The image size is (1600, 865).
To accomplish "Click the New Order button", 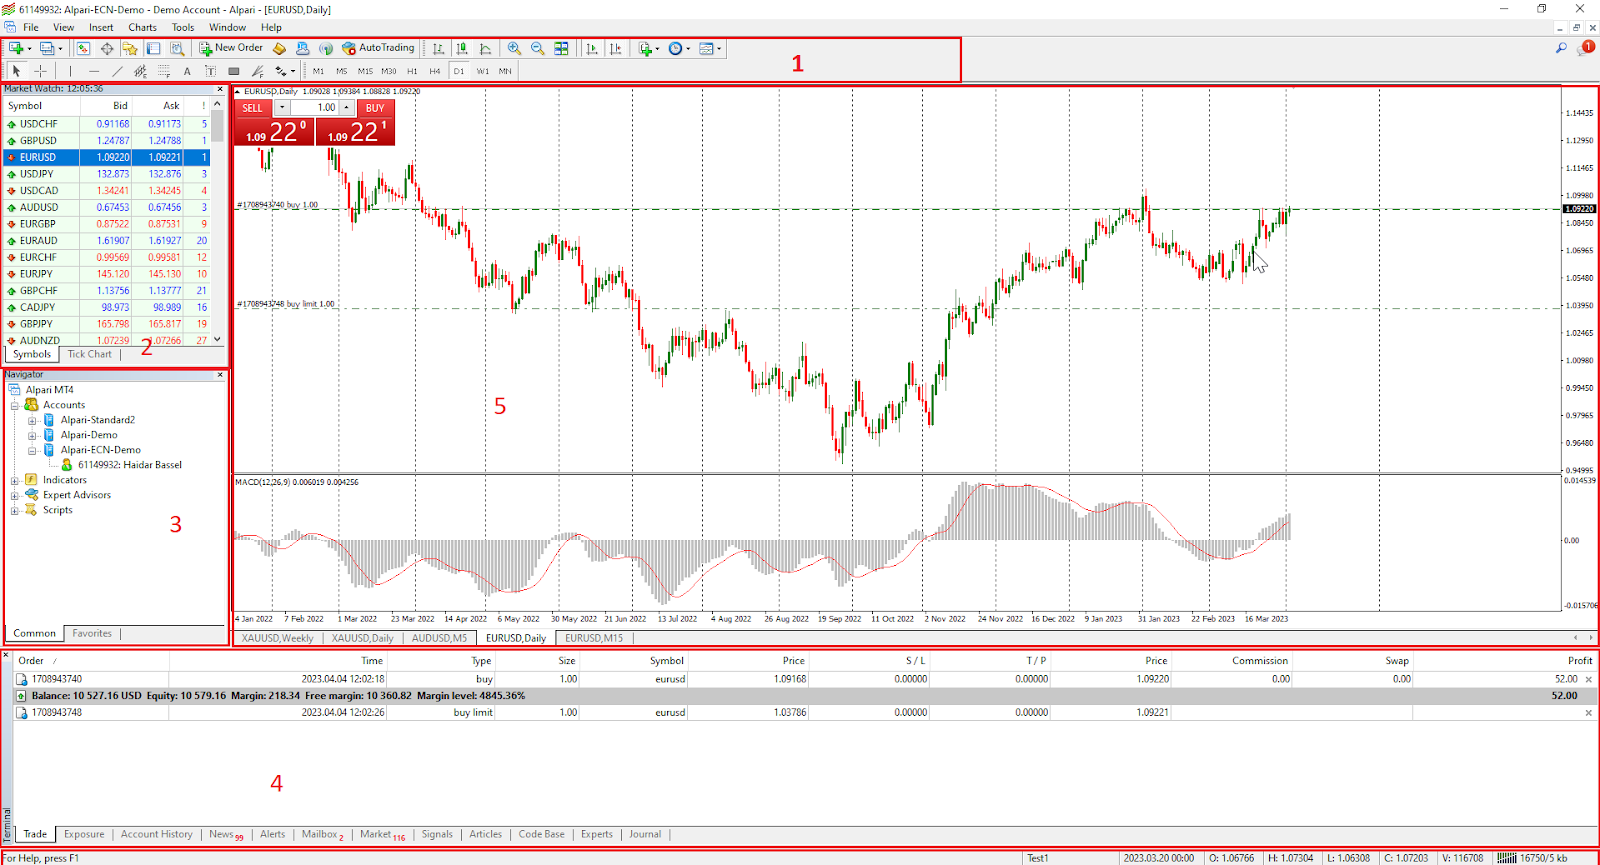I will coord(230,48).
